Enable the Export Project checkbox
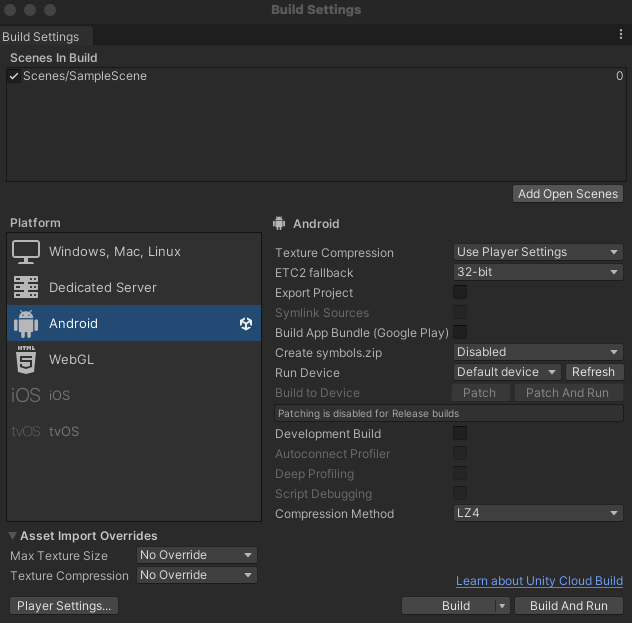 click(x=460, y=292)
